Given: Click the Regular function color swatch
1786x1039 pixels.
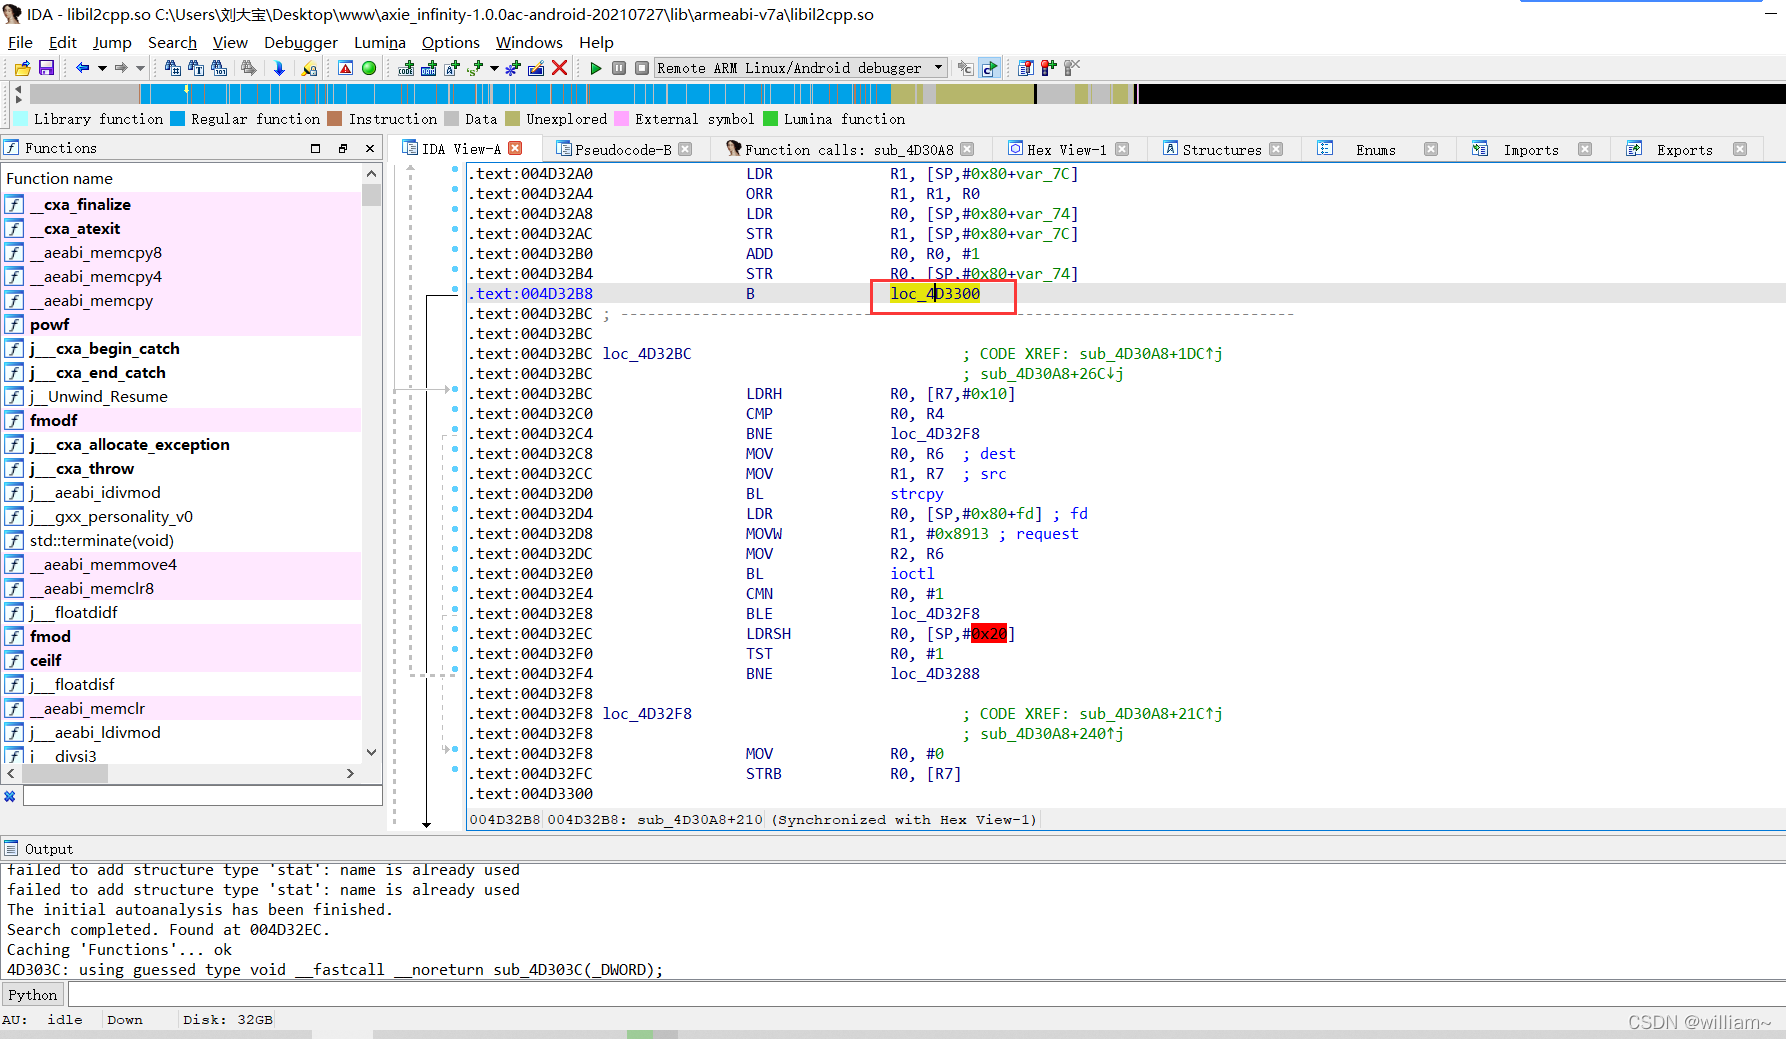Looking at the screenshot, I should 178,119.
